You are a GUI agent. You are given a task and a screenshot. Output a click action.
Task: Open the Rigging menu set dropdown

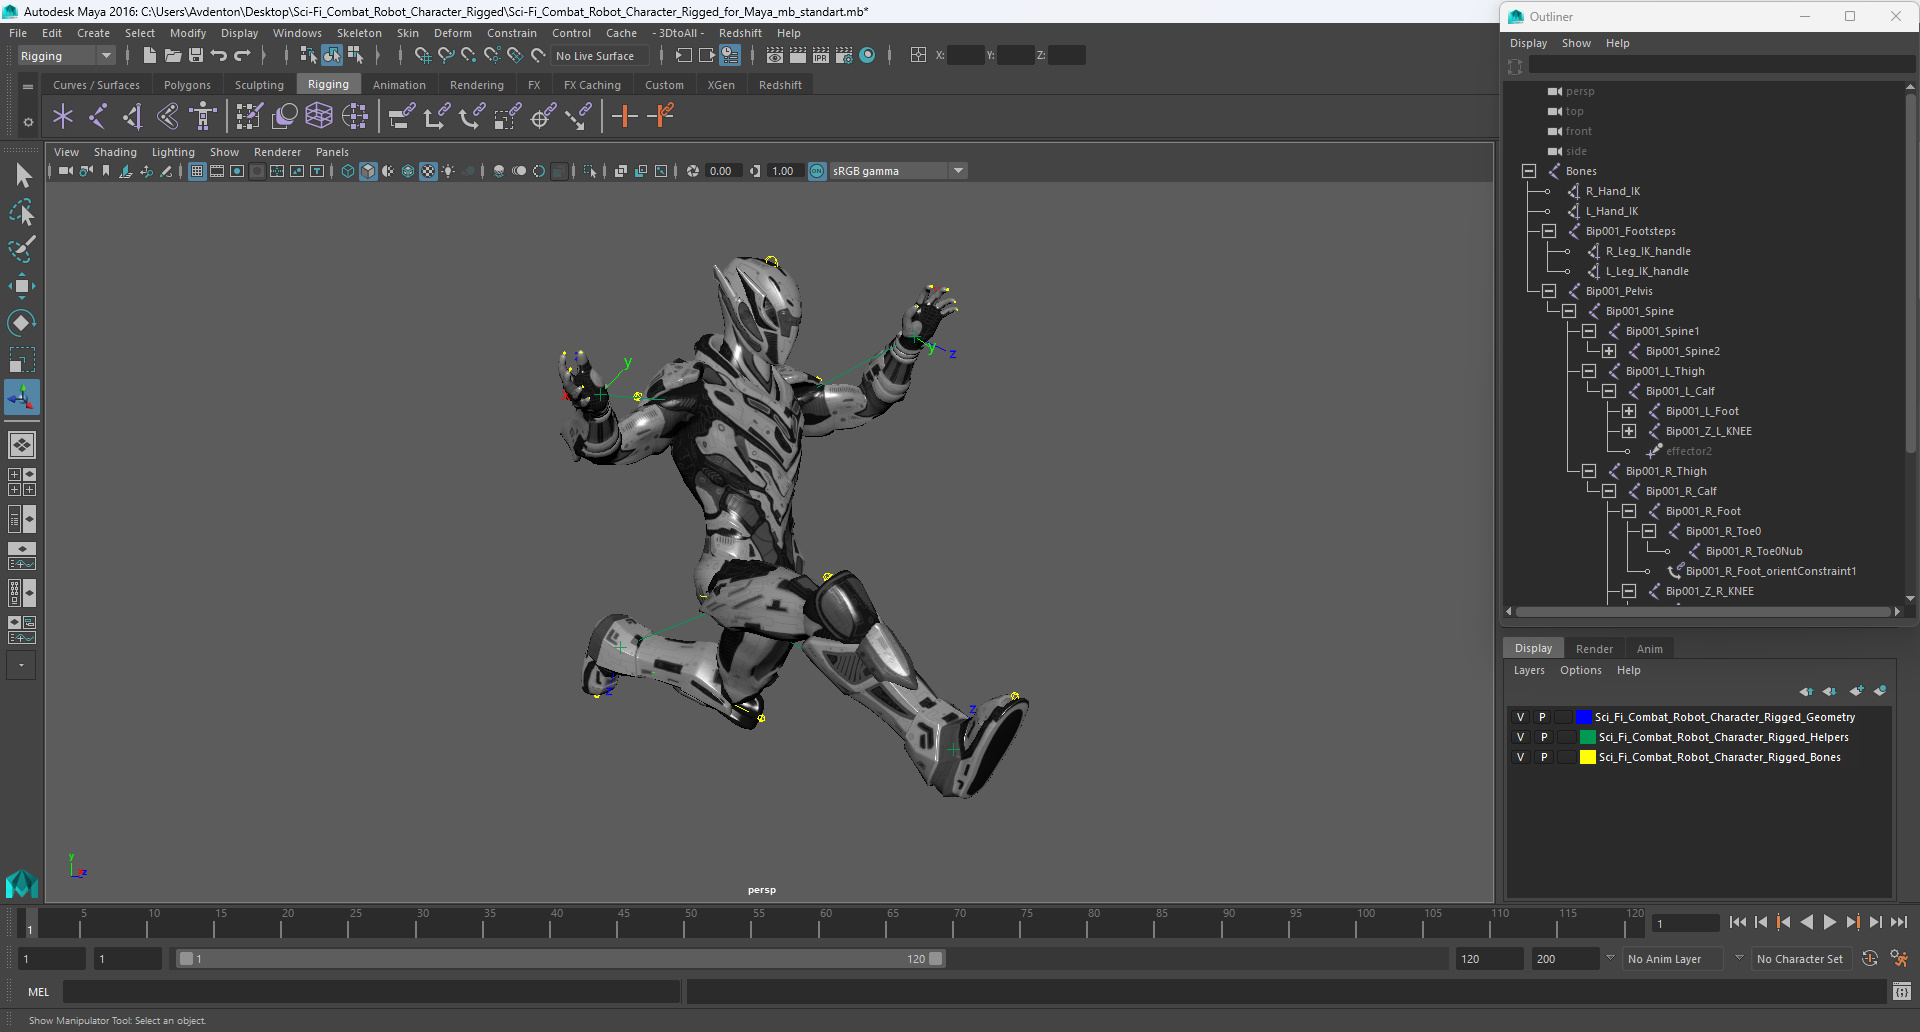(x=66, y=56)
